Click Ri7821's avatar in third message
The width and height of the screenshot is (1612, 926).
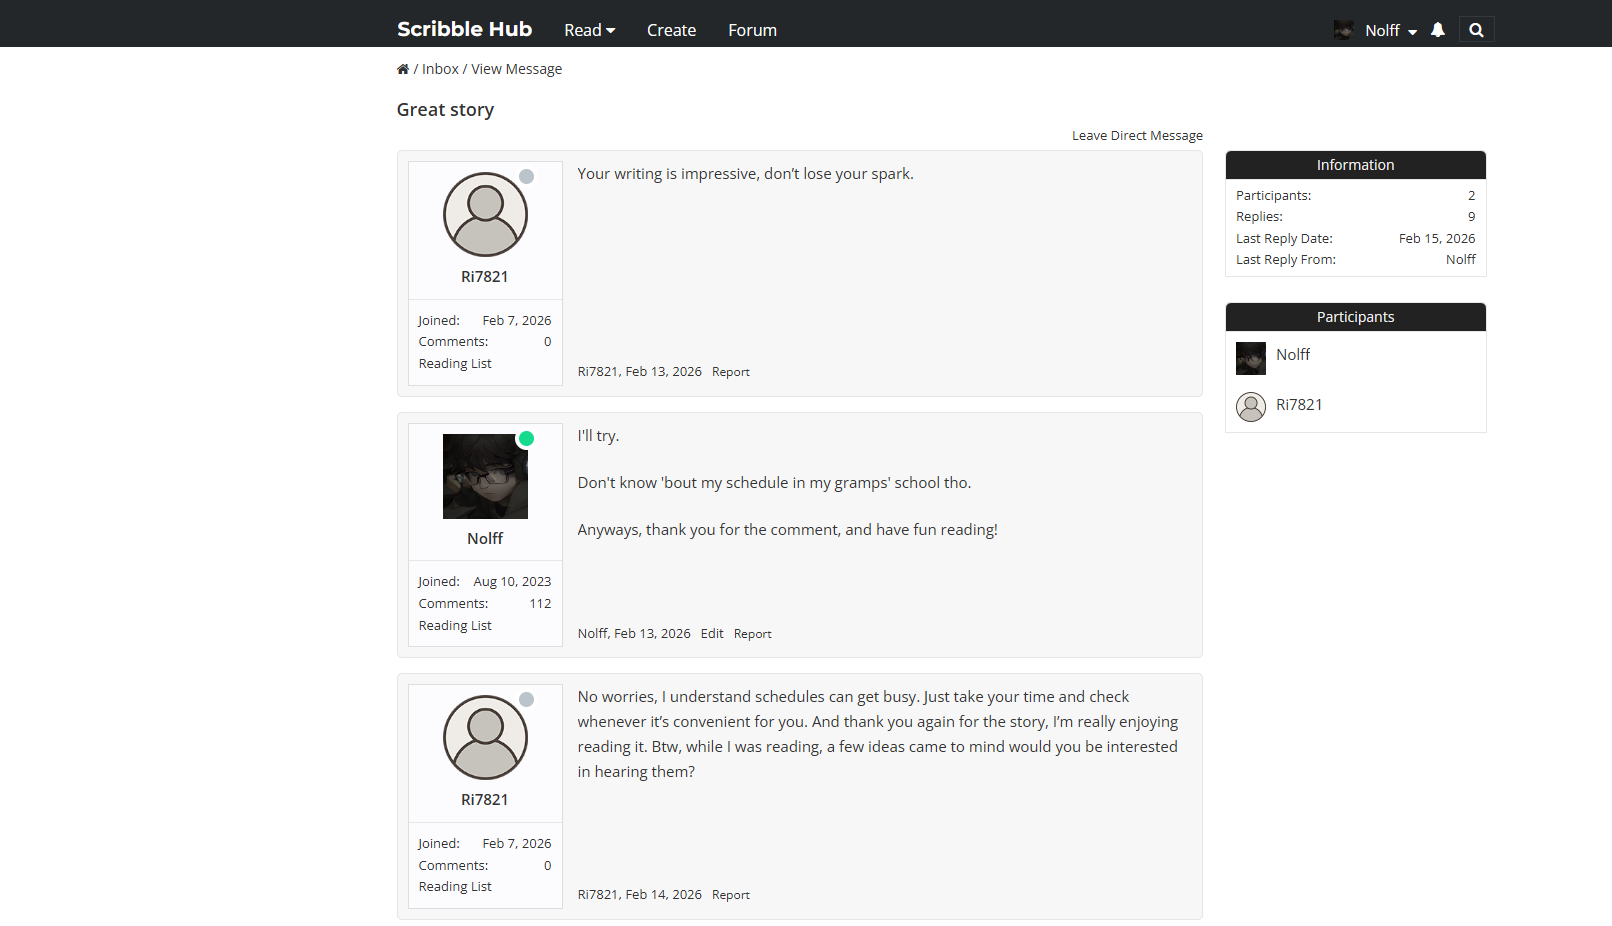point(485,738)
